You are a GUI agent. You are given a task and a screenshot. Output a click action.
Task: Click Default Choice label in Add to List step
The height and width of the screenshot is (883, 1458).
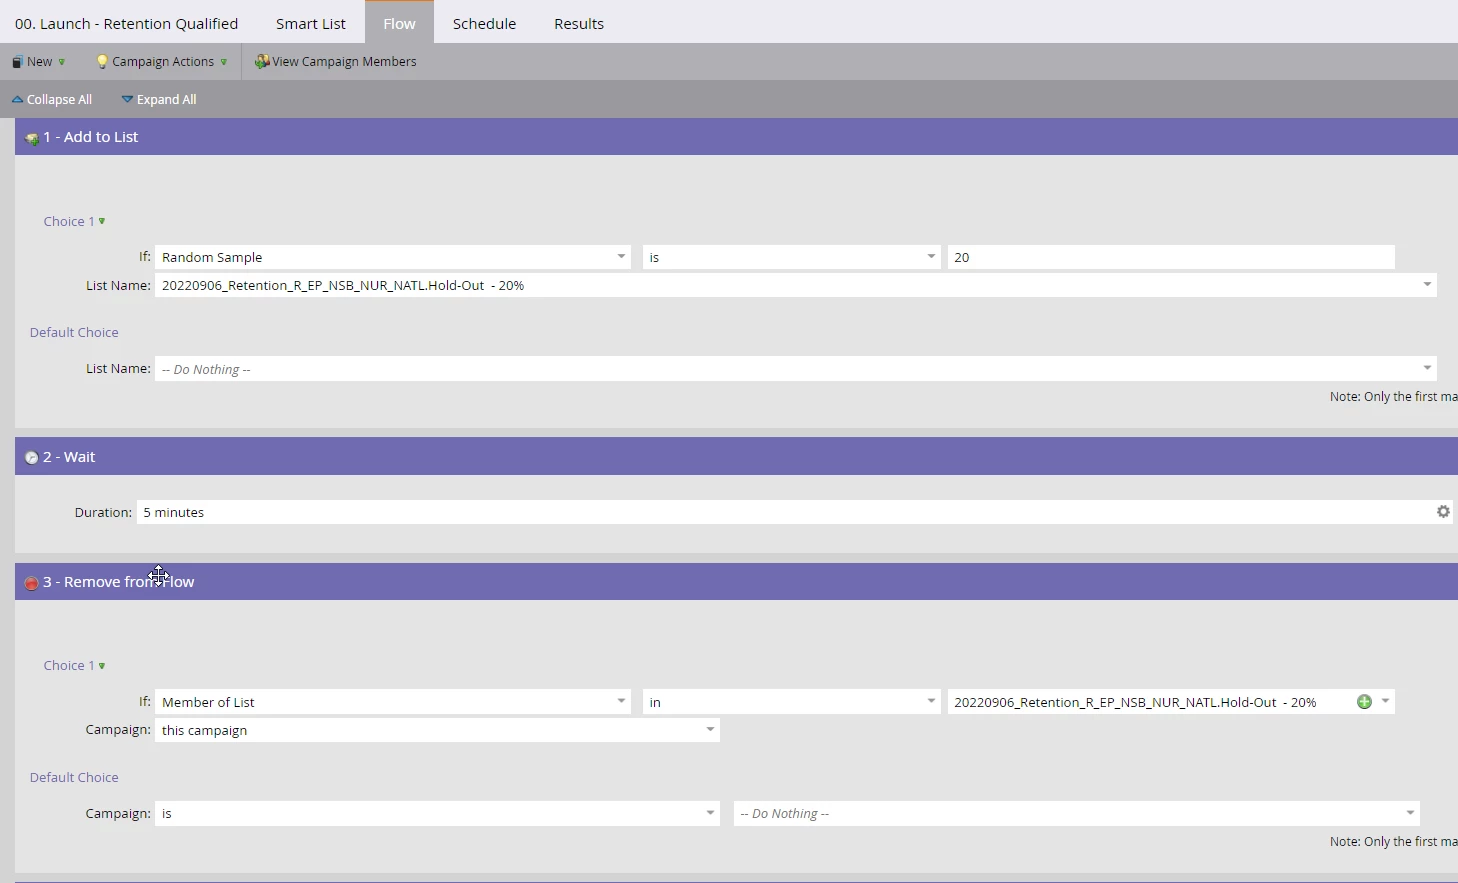coord(74,333)
